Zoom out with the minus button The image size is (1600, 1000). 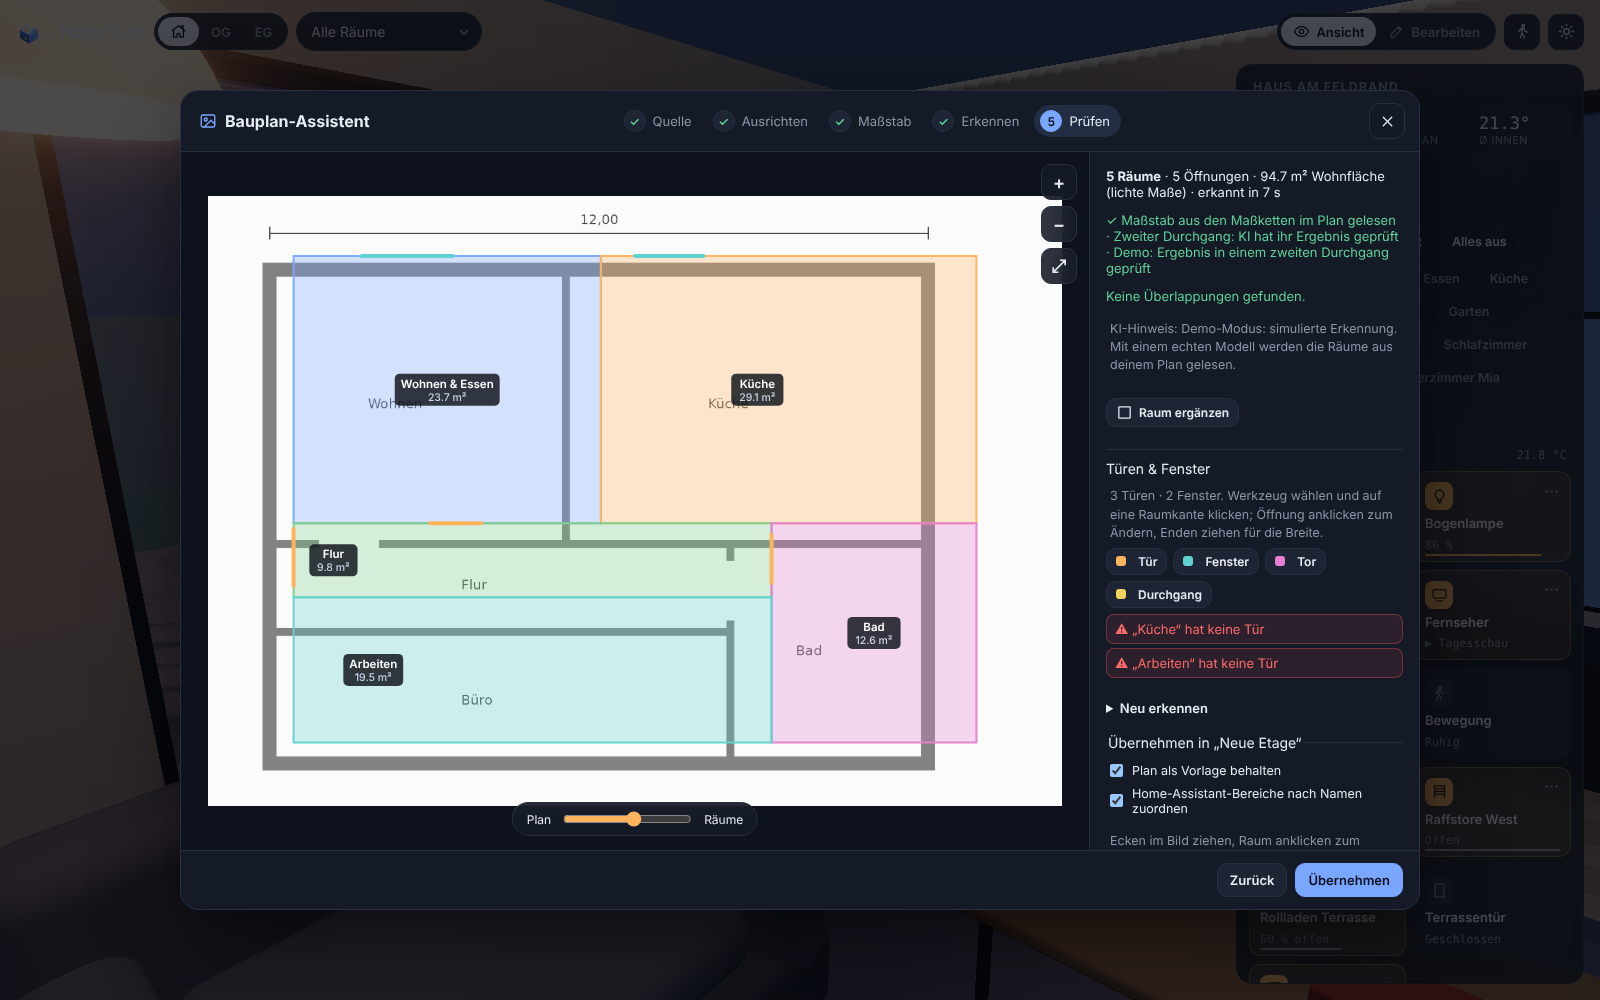click(x=1059, y=225)
